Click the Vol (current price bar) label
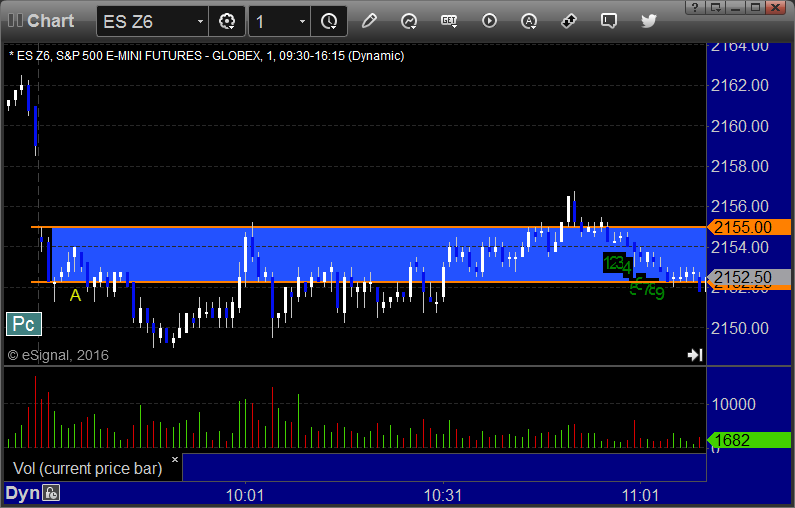Viewport: 795px width, 508px height. [x=88, y=468]
